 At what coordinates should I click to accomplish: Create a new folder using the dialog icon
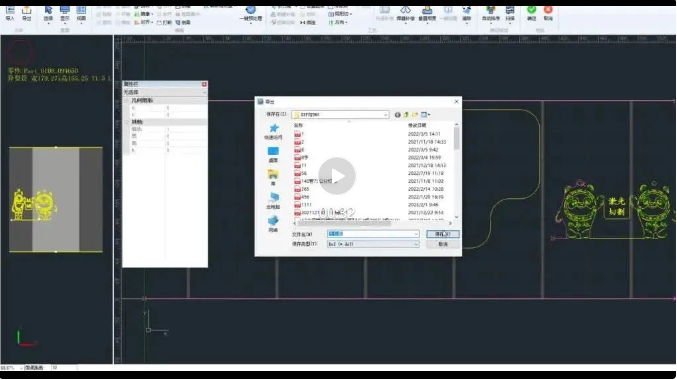[x=415, y=114]
